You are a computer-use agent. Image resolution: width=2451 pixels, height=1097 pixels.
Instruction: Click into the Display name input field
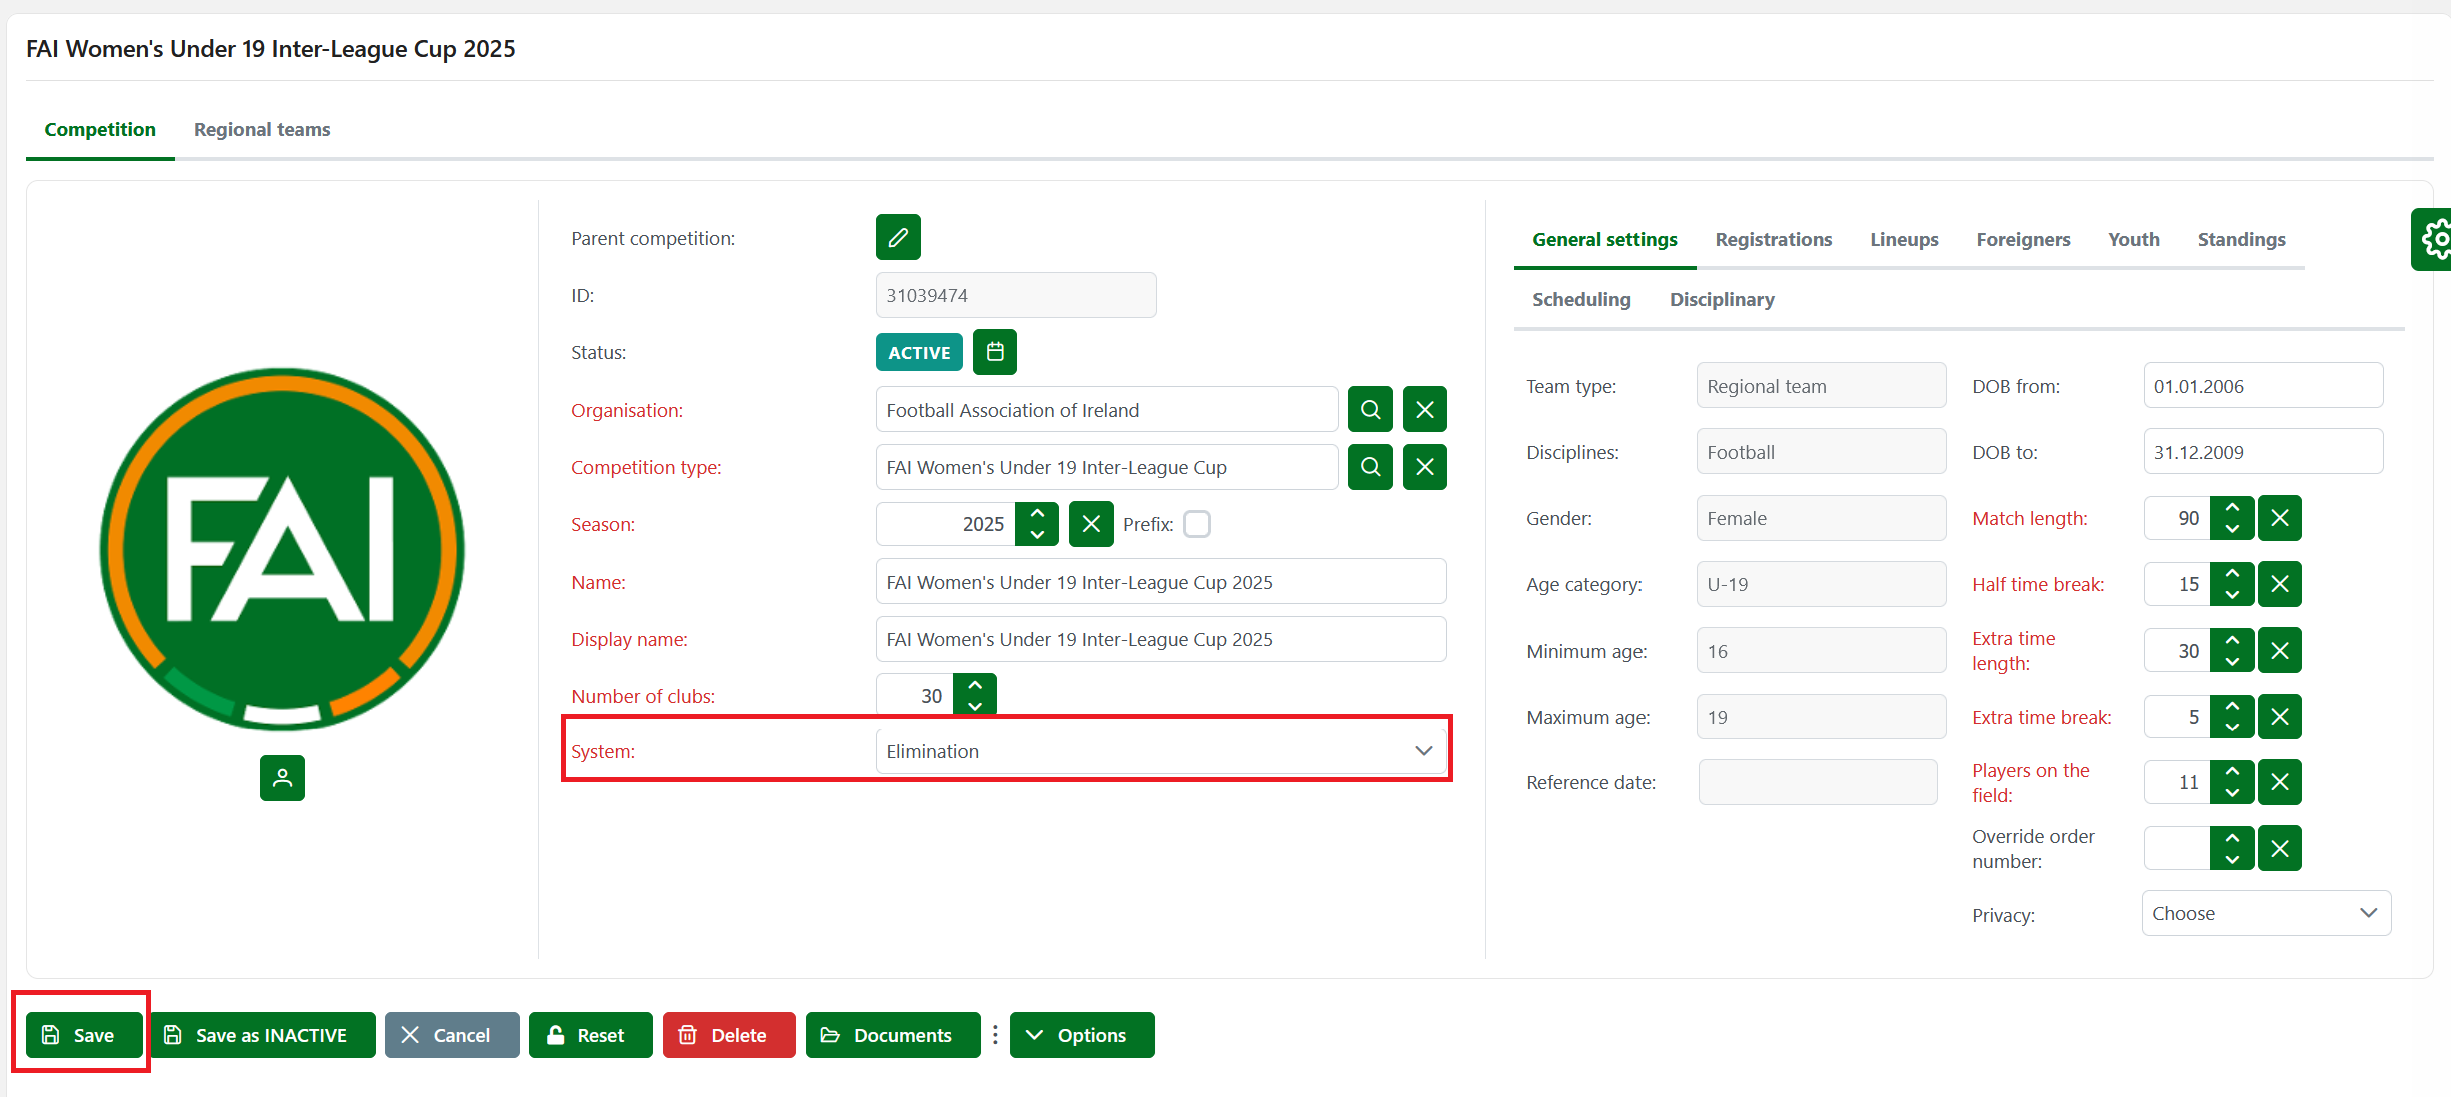pyautogui.click(x=1160, y=639)
